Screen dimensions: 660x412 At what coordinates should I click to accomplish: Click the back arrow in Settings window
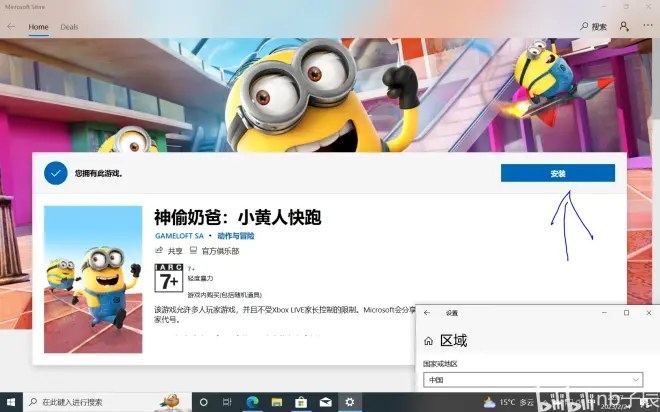coord(427,313)
